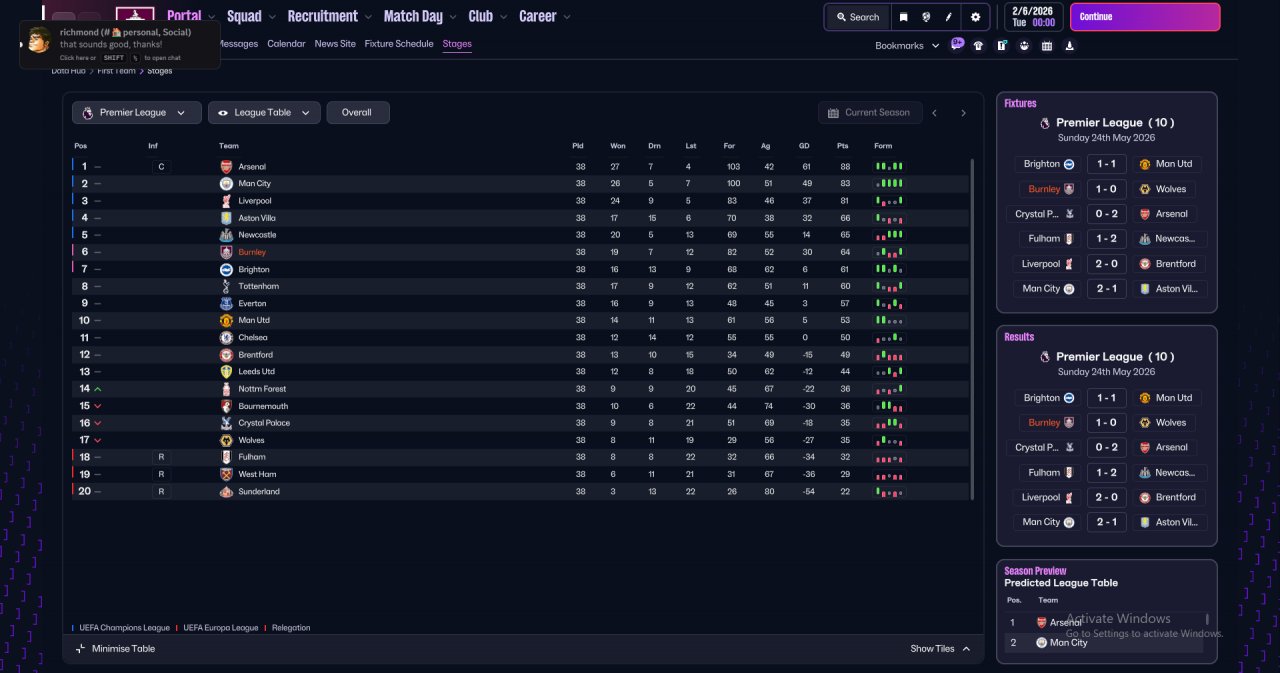The image size is (1280, 673).
Task: Click the Brighton badge in the Fixtures panel
Action: 1069,164
